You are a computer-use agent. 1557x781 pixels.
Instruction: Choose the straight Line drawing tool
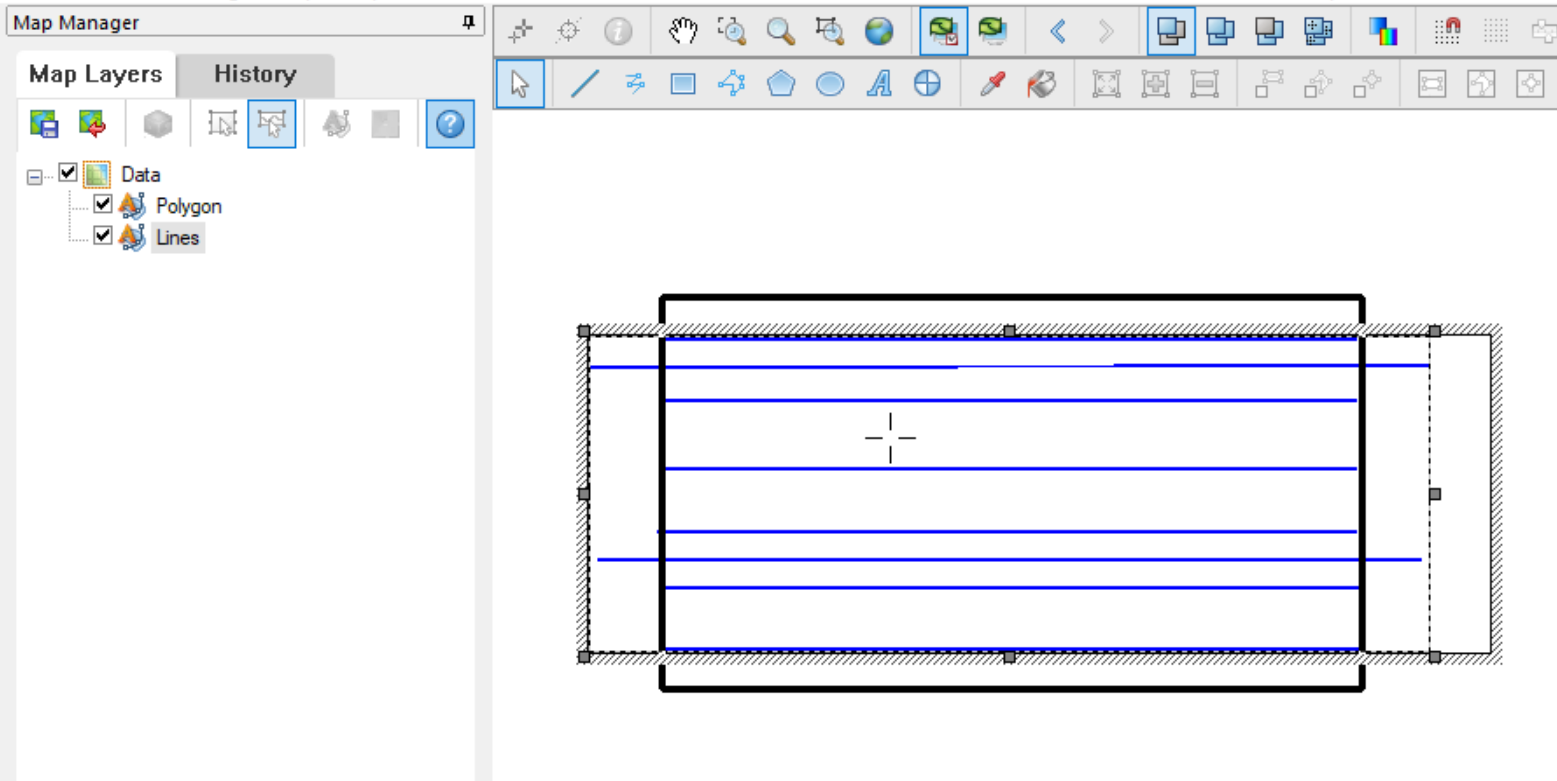(x=584, y=85)
